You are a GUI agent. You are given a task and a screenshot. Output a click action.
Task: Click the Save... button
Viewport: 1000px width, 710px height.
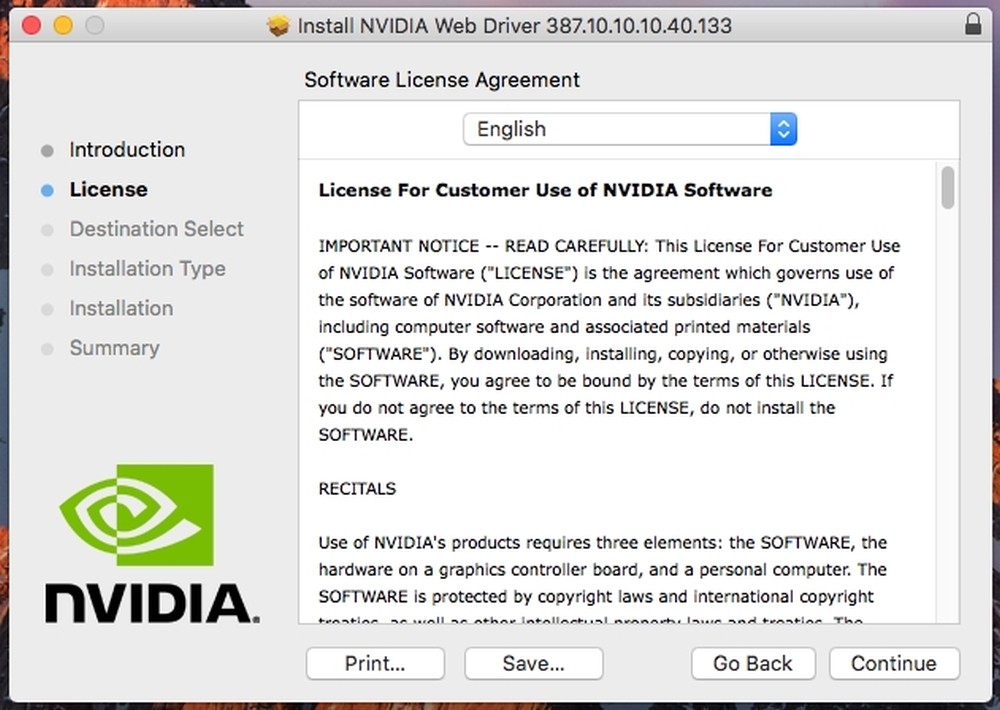(534, 663)
